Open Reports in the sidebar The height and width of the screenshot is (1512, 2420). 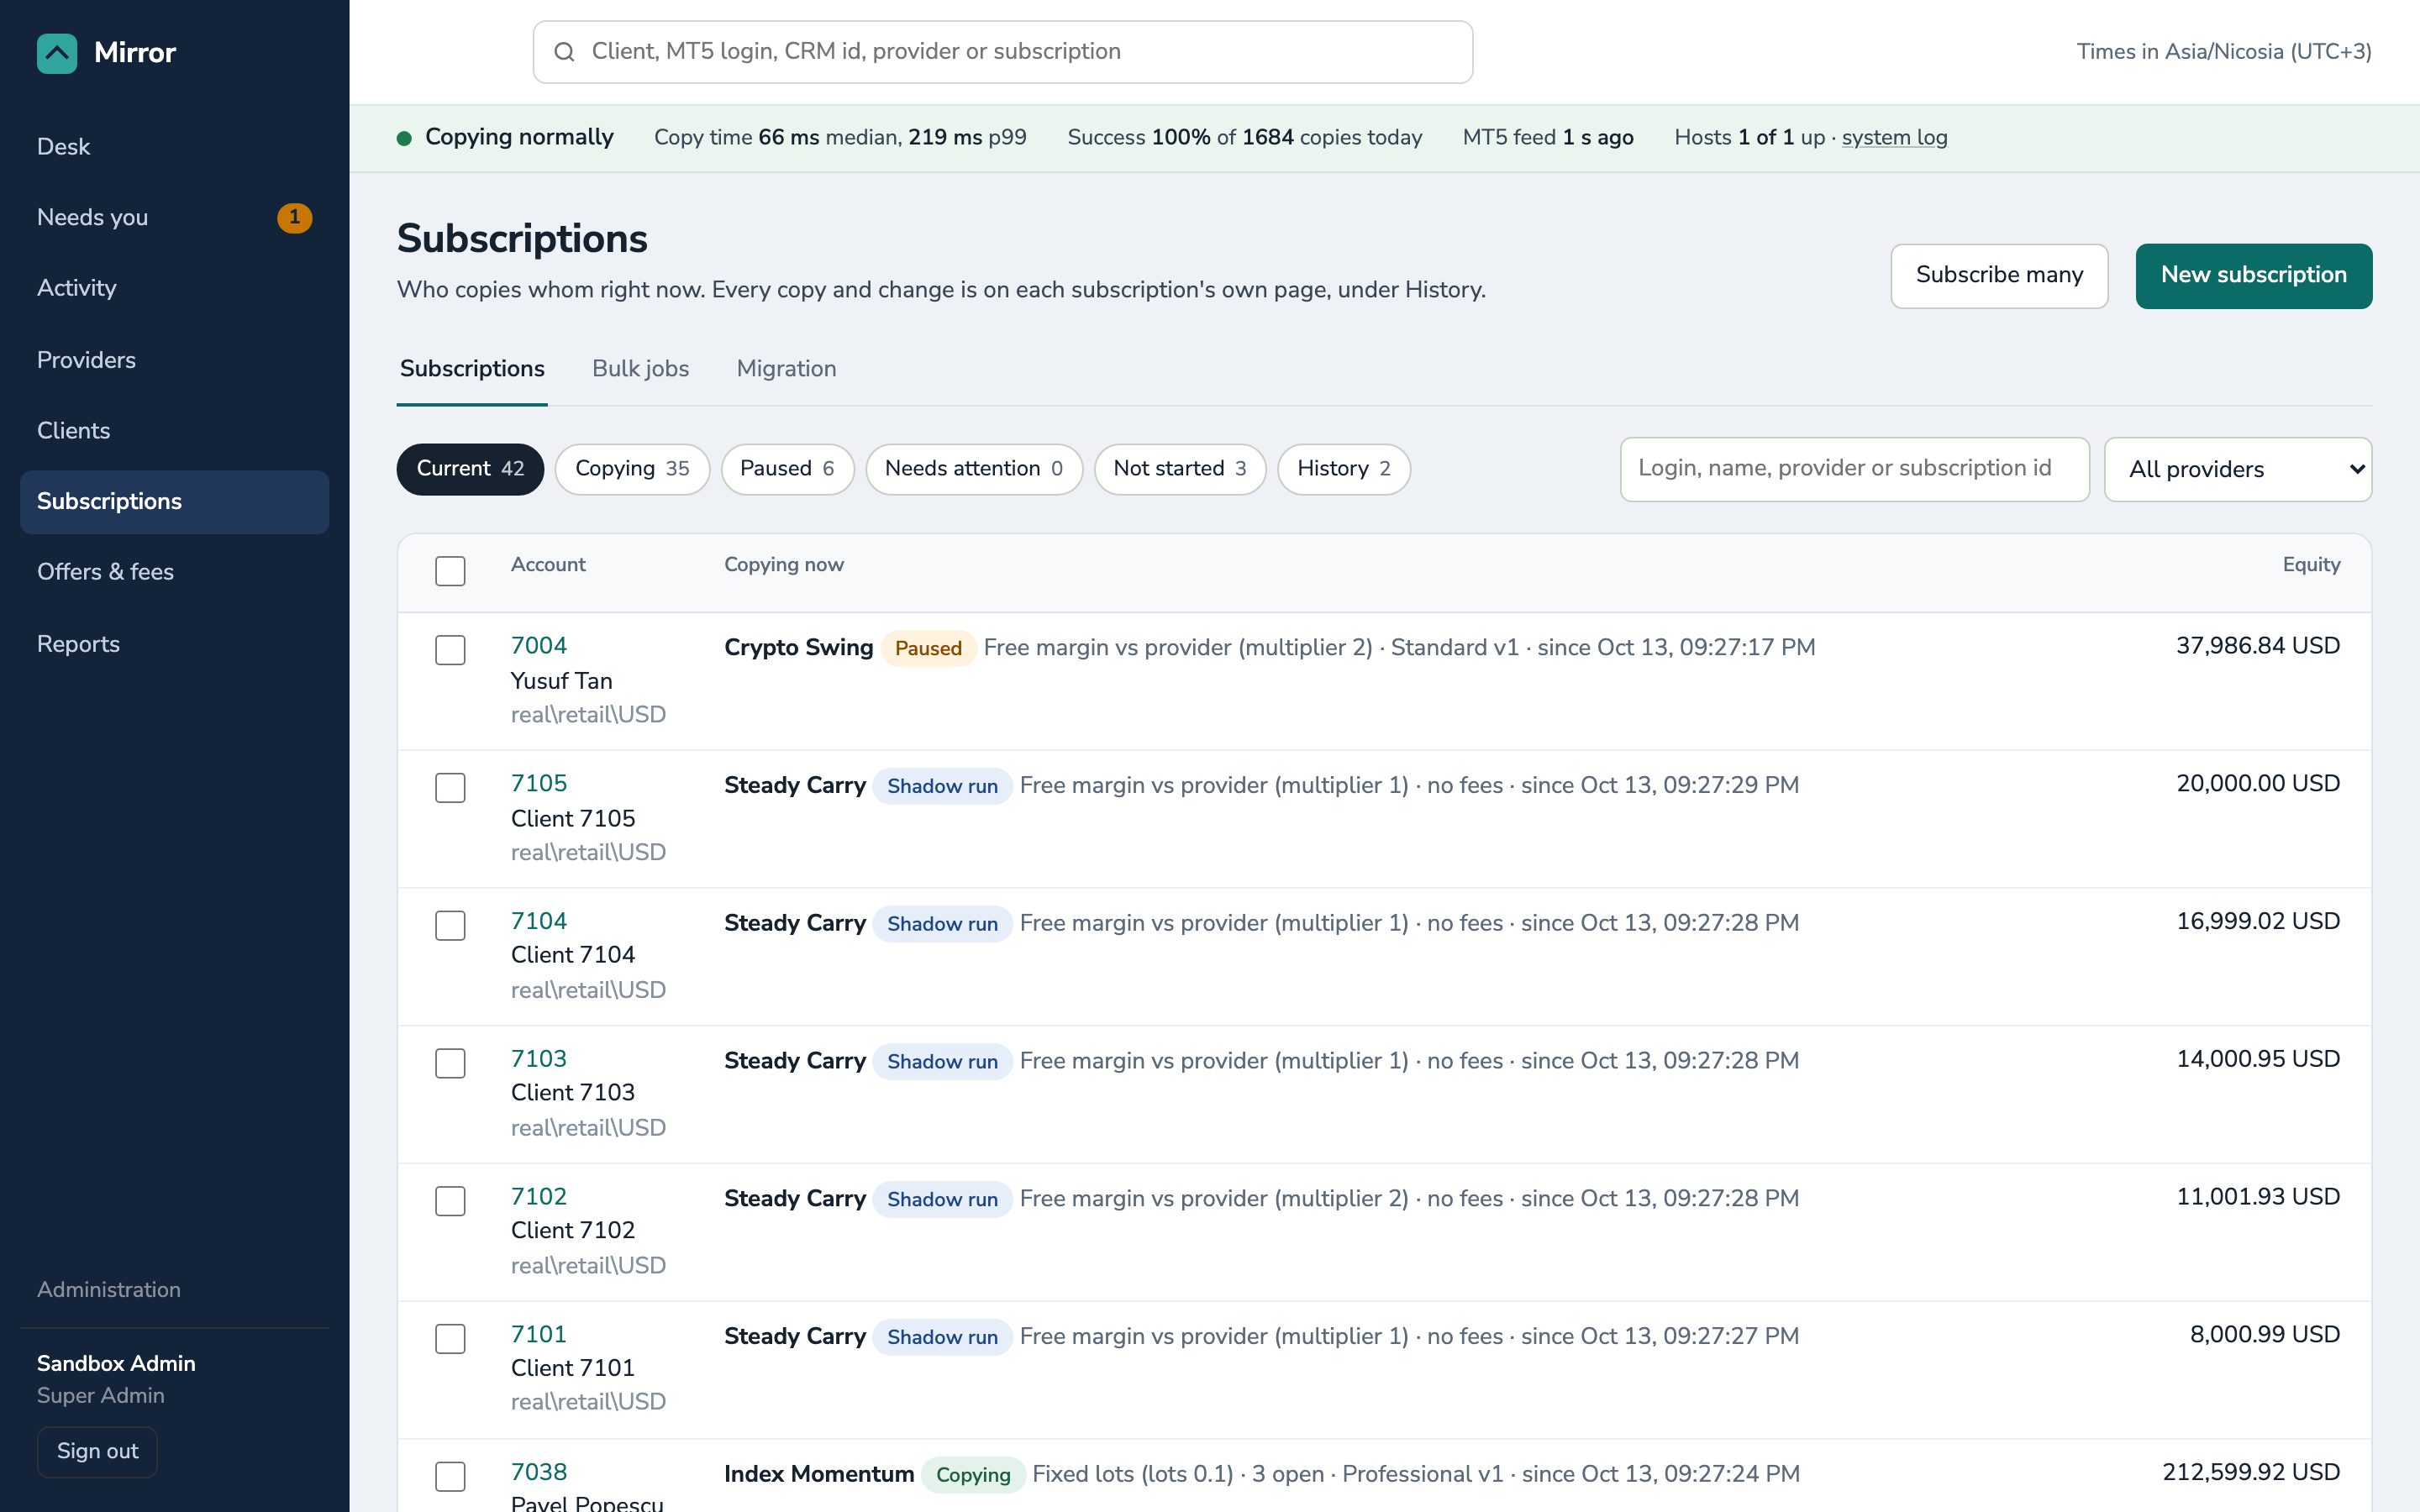[174, 644]
